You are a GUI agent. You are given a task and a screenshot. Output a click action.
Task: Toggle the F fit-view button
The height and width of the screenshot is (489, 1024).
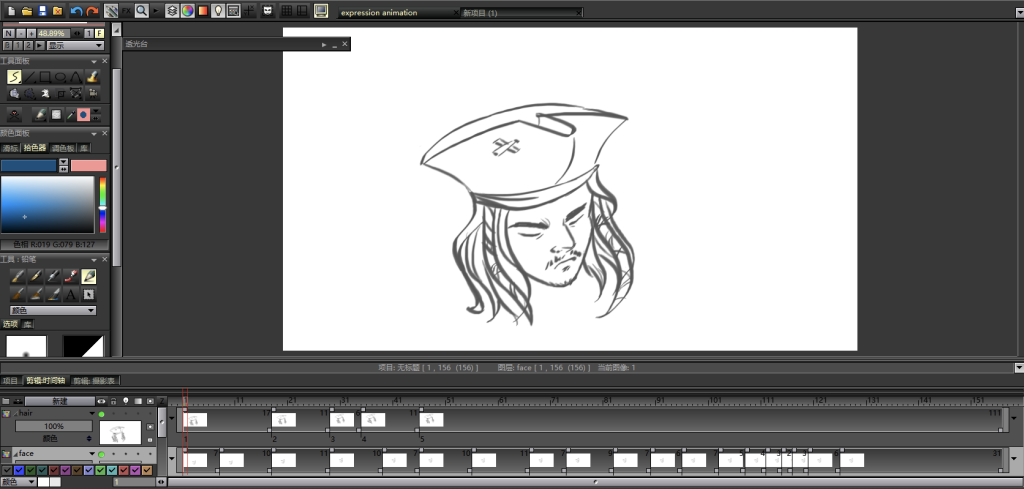(99, 33)
